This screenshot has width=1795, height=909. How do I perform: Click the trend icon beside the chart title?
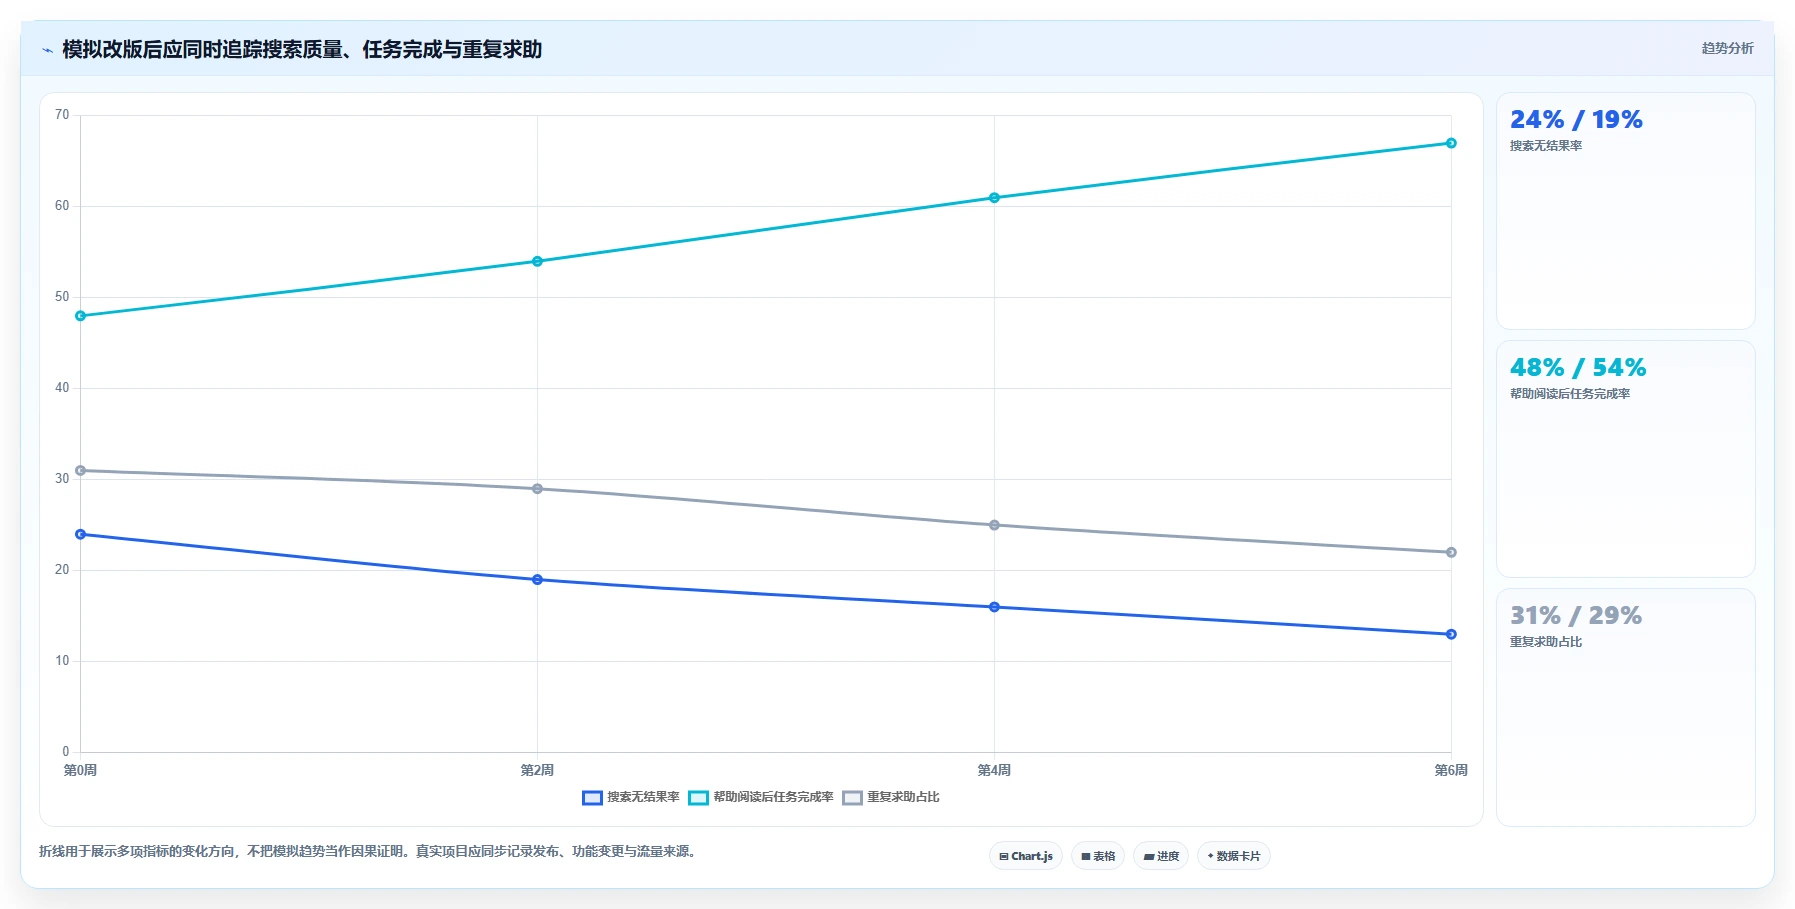tap(47, 50)
